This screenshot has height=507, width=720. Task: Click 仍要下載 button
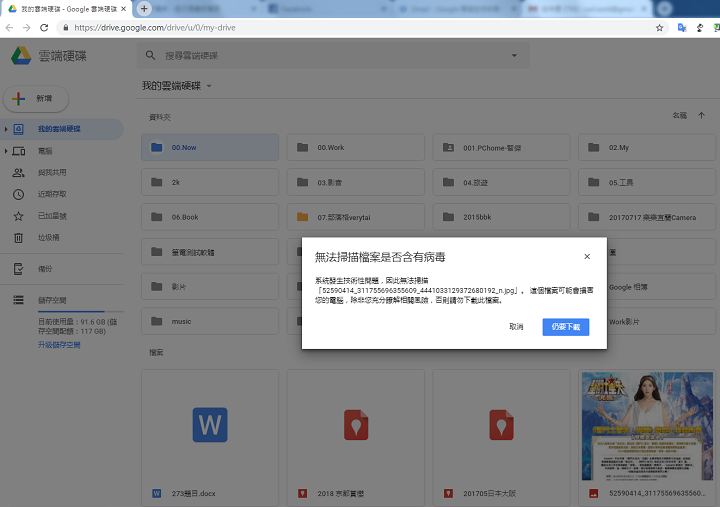566,327
